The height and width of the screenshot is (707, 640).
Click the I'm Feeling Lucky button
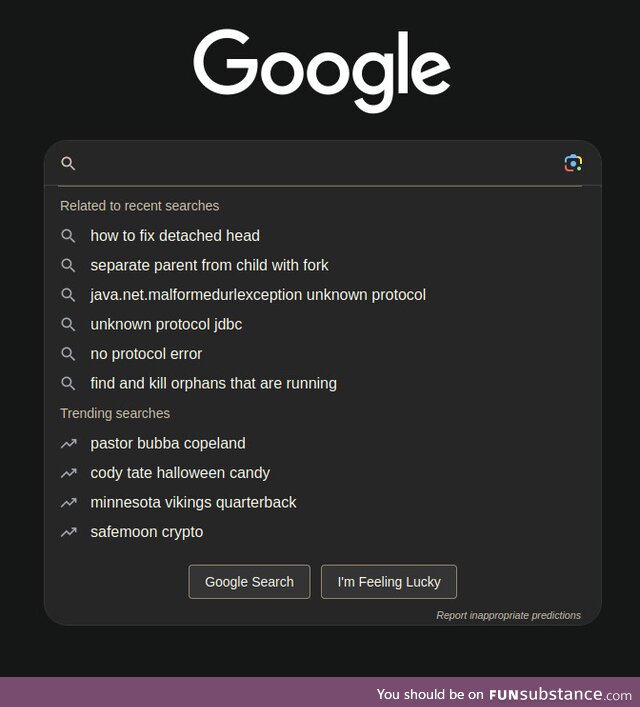tap(389, 582)
